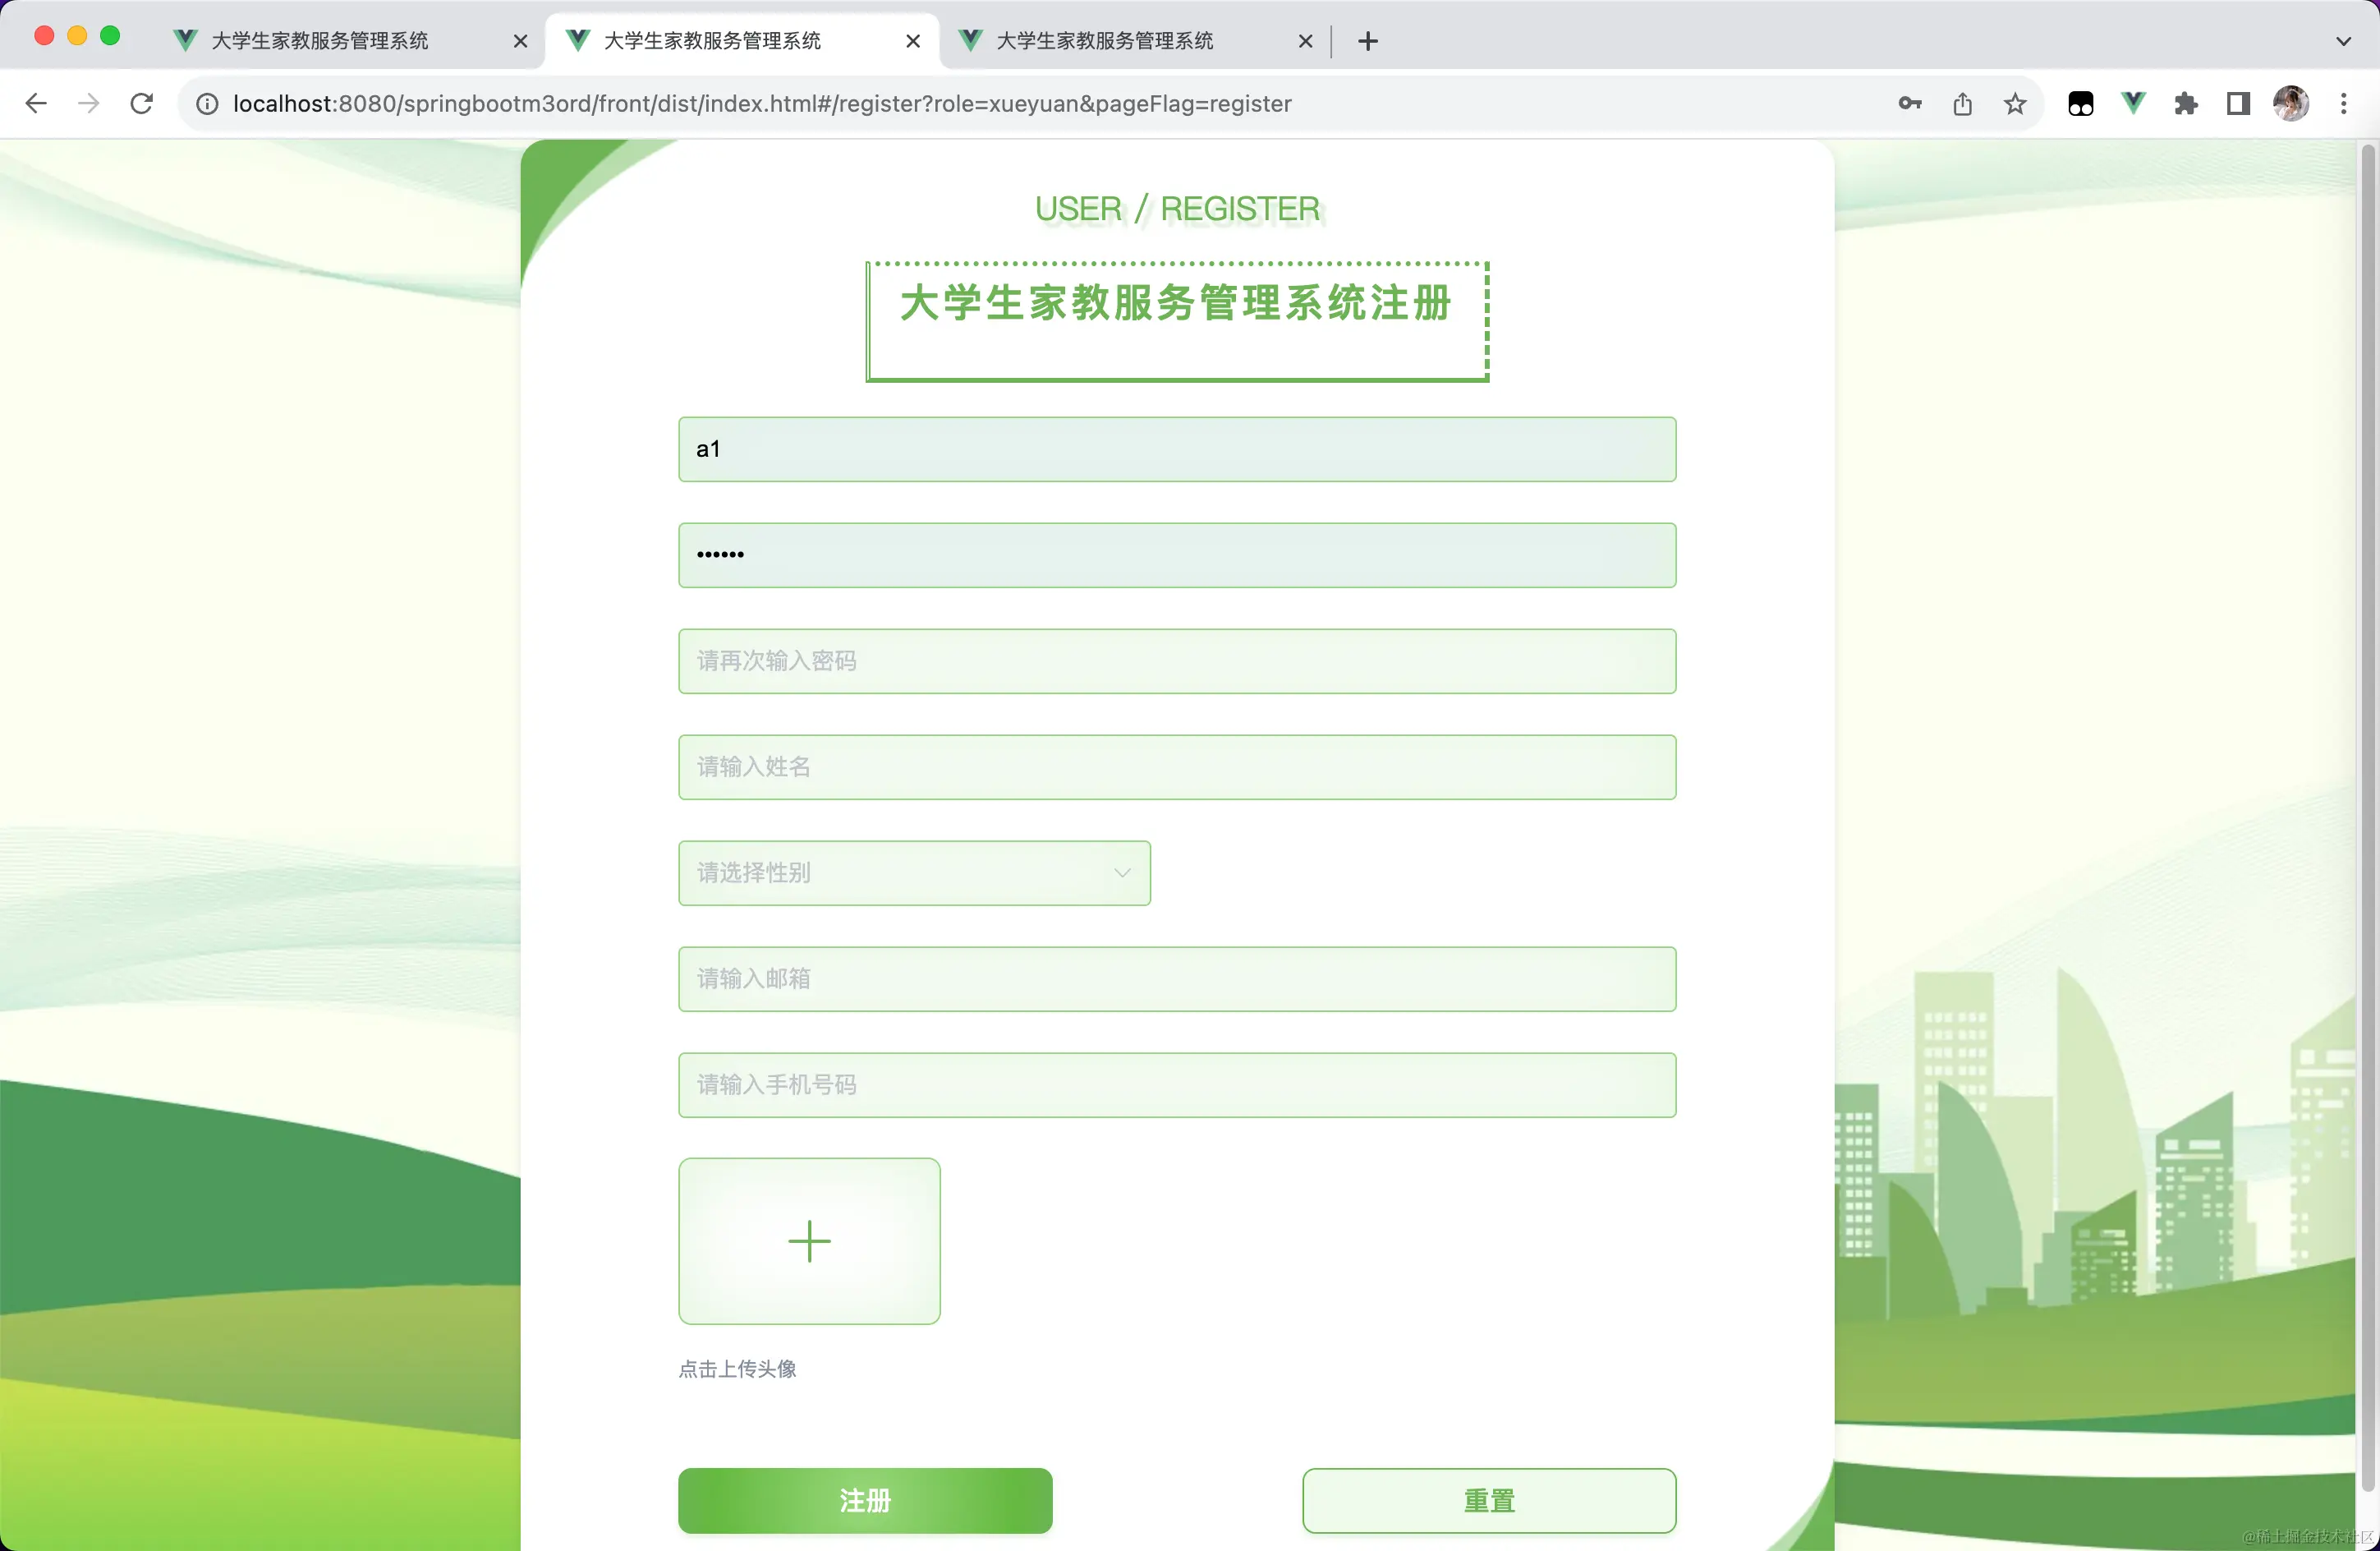This screenshot has width=2380, height=1551.
Task: Focus the 请再次输入密码 confirm password field
Action: tap(1177, 661)
